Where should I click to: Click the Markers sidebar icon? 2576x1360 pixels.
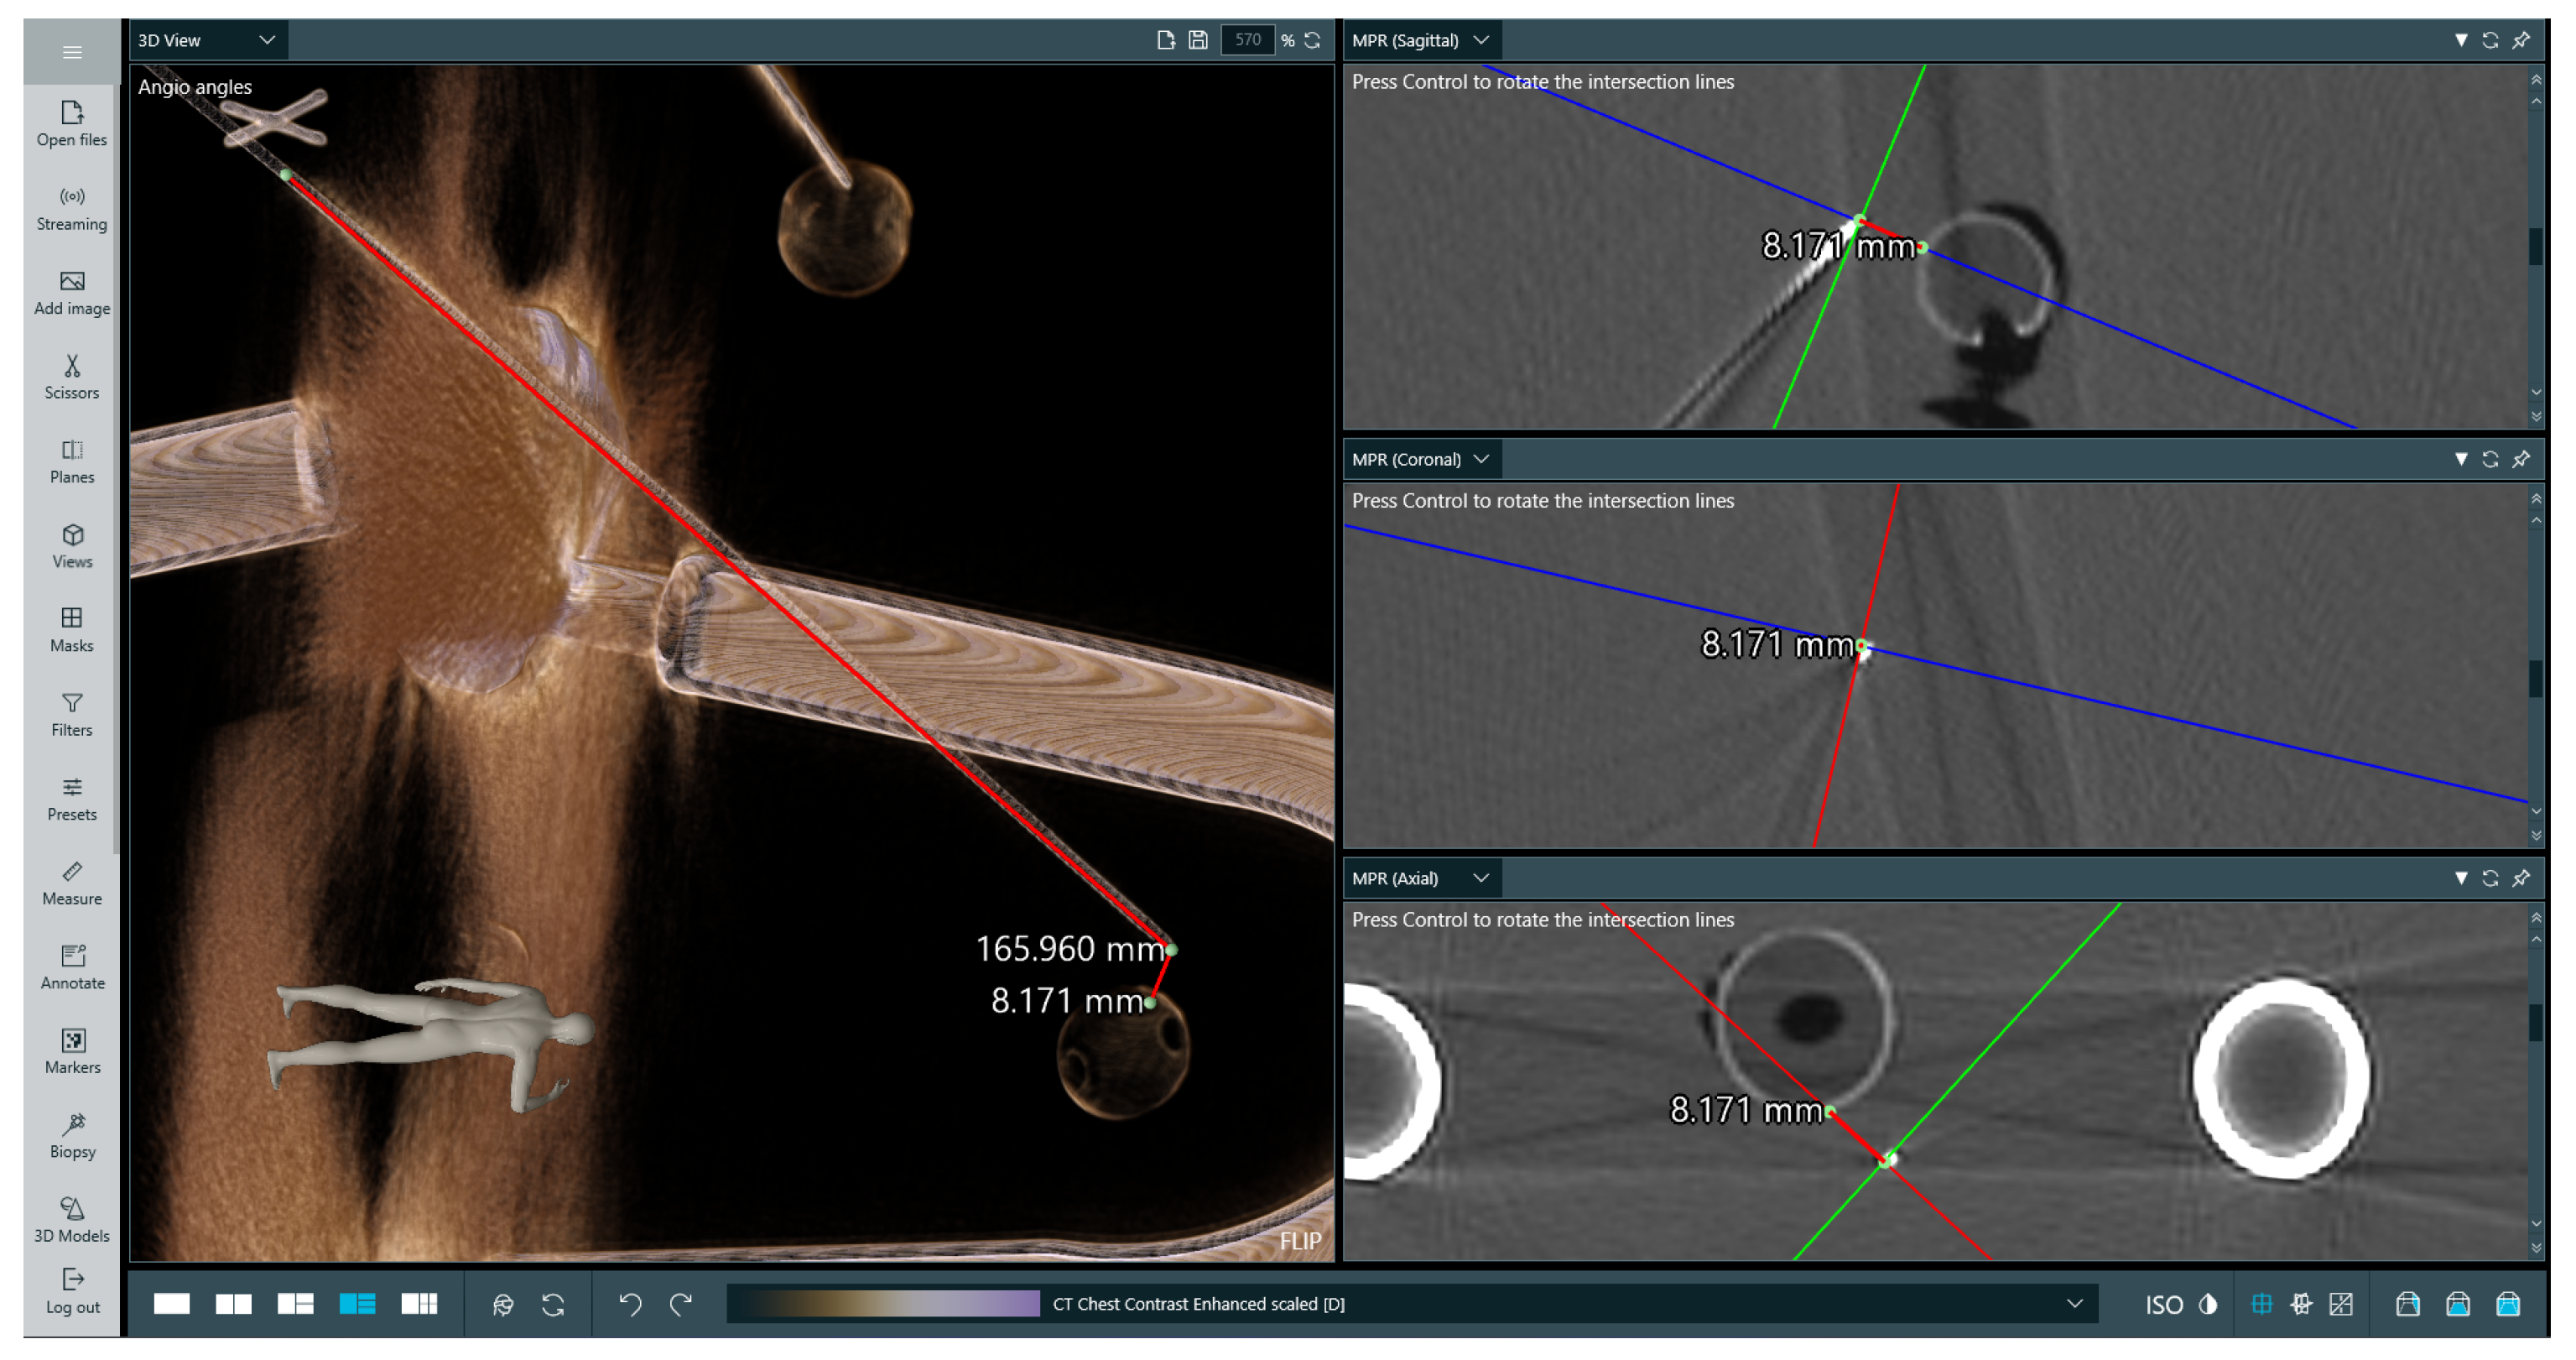pos(72,1051)
